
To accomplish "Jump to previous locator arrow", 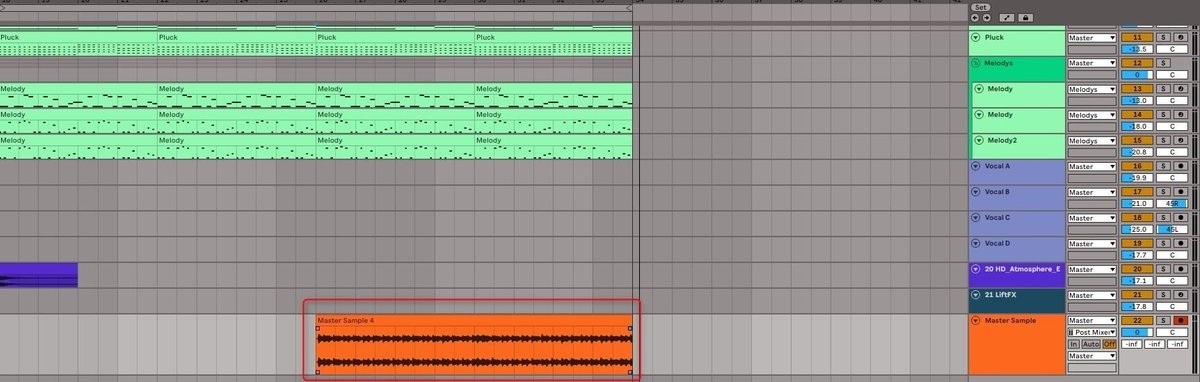I will click(x=975, y=18).
